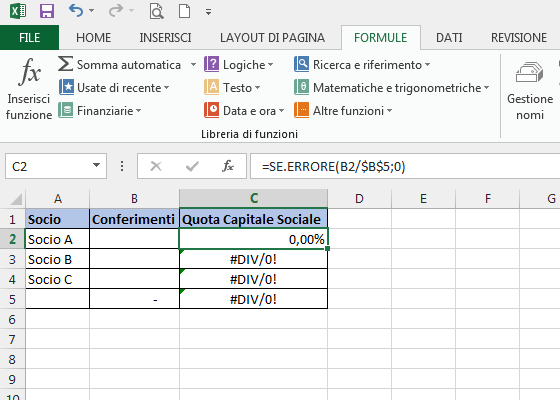The width and height of the screenshot is (560, 400).
Task: Click the New blank document icon
Action: pyautogui.click(x=184, y=11)
